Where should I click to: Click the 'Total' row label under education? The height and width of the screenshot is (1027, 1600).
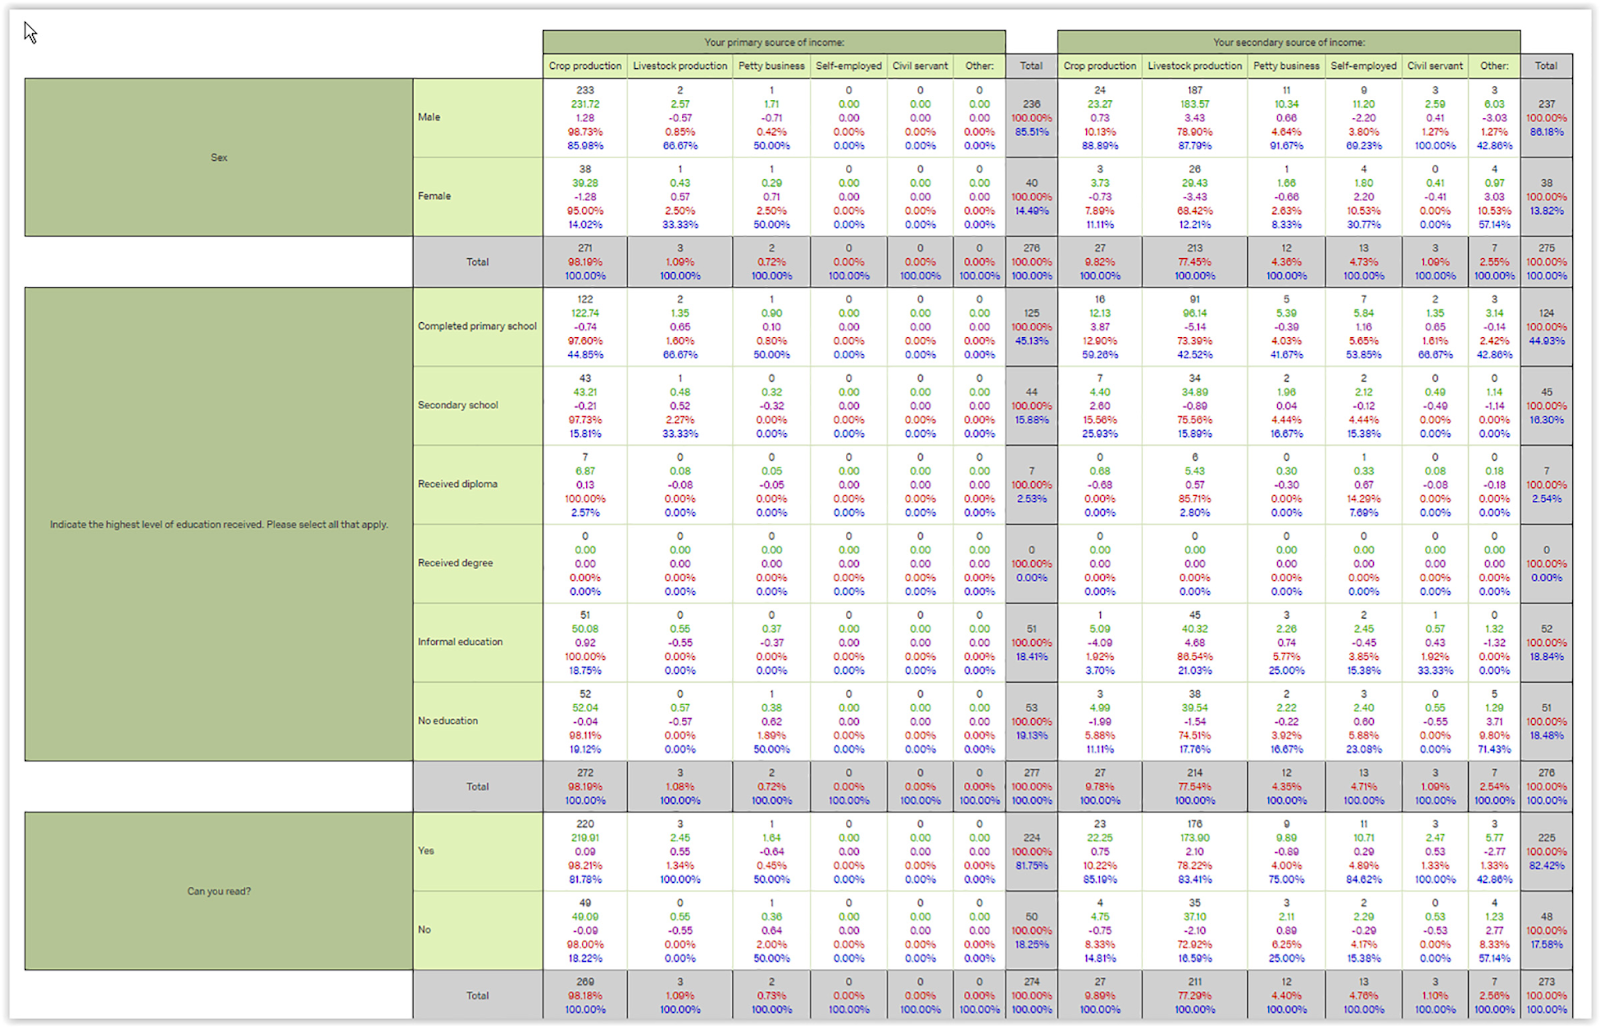tap(478, 787)
